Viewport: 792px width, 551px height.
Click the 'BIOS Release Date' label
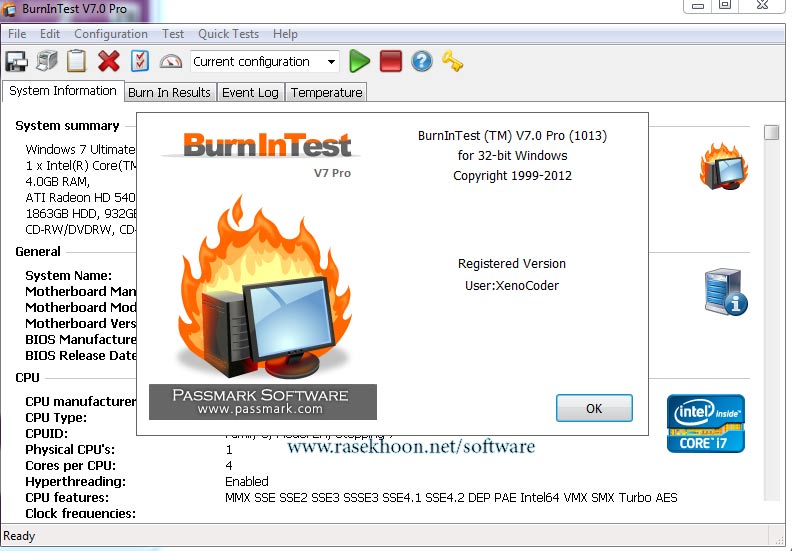81,356
